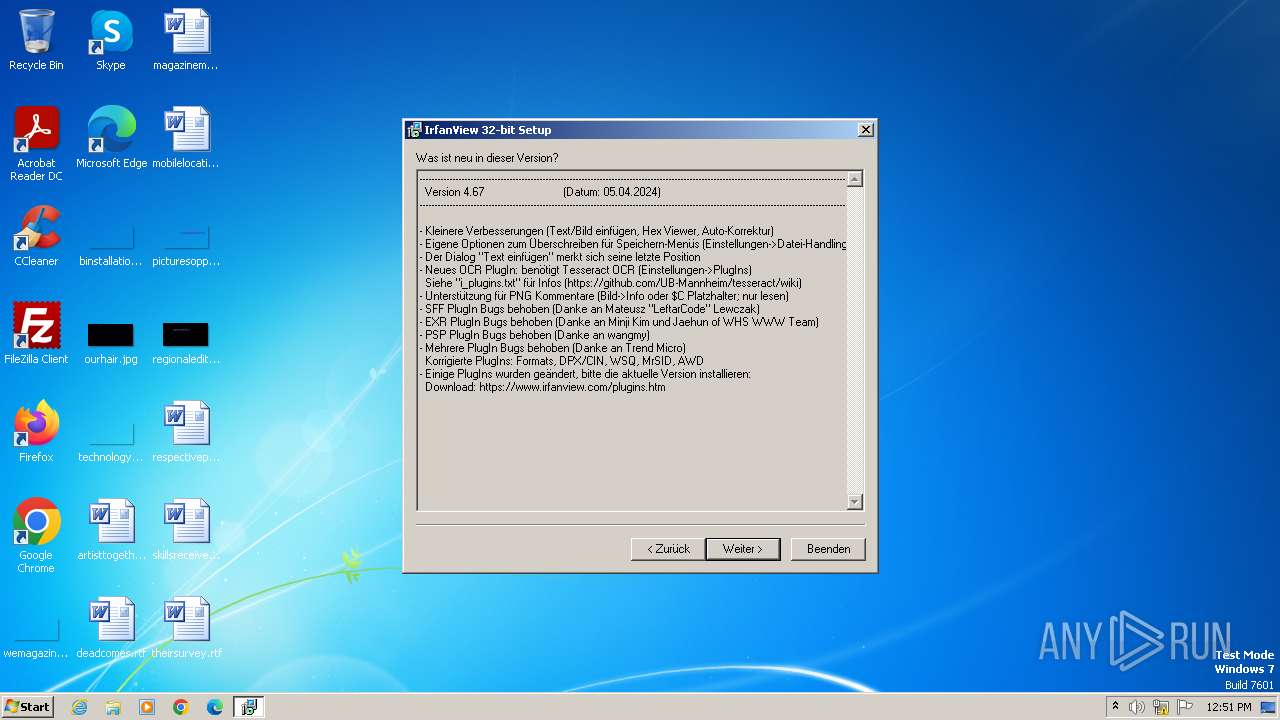
Task: Click the changelog scrollbar down arrow
Action: 854,502
